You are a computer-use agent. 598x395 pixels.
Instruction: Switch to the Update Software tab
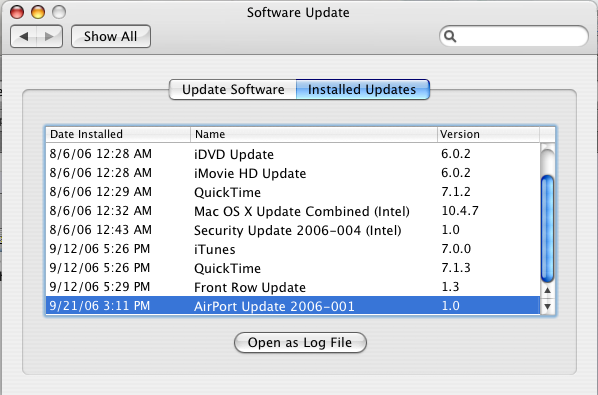[233, 90]
